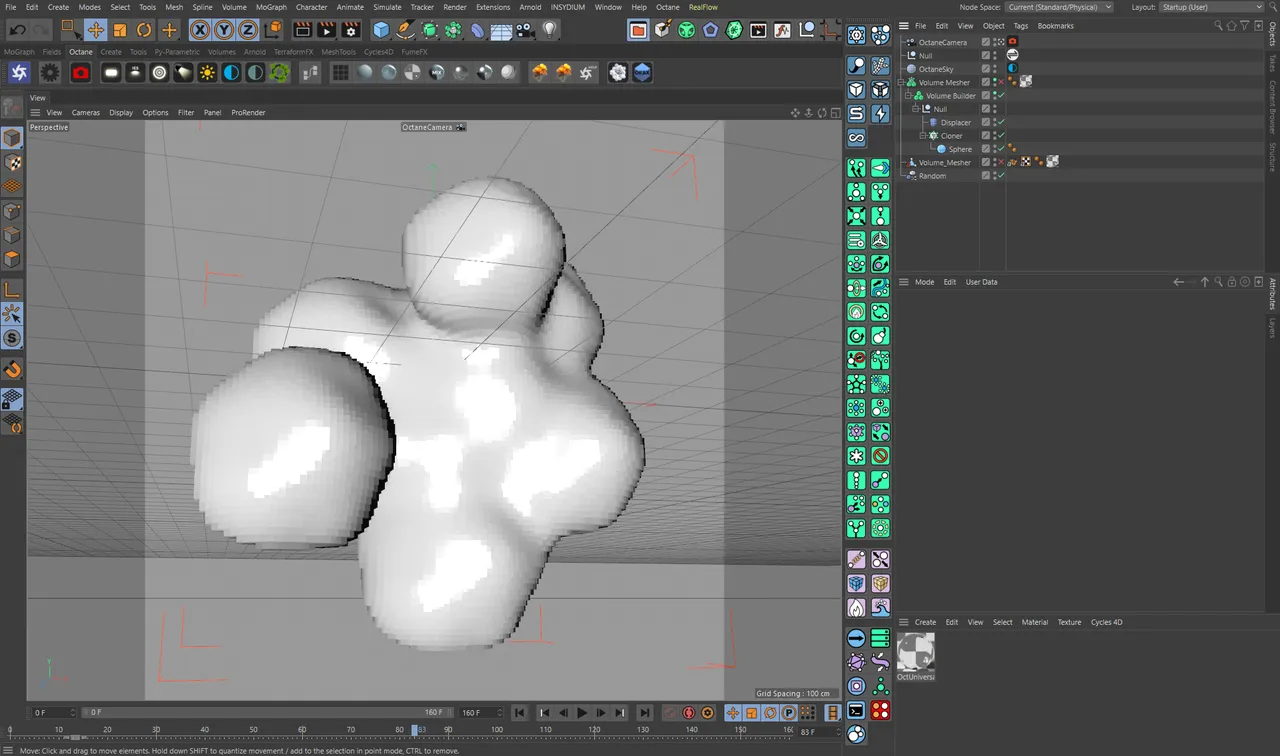The width and height of the screenshot is (1280, 756).
Task: Open Object Manager Tags menu
Action: [1020, 26]
